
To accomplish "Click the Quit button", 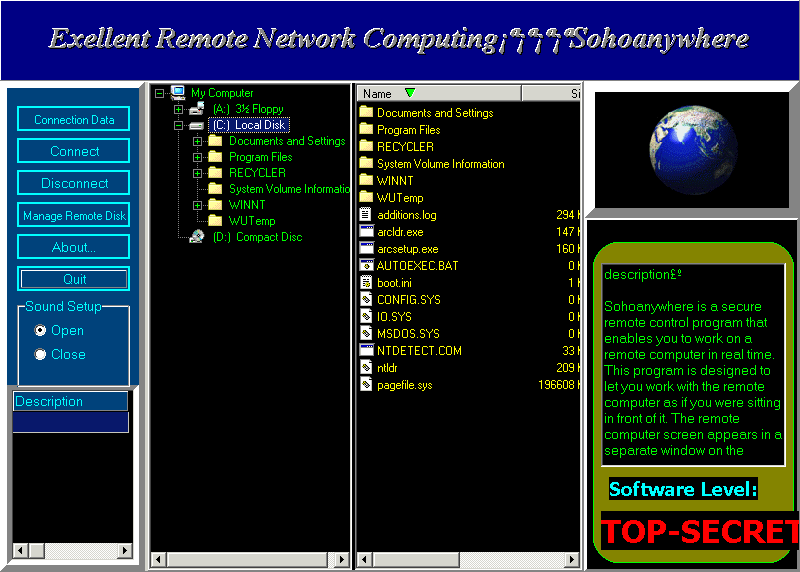I will tap(74, 279).
